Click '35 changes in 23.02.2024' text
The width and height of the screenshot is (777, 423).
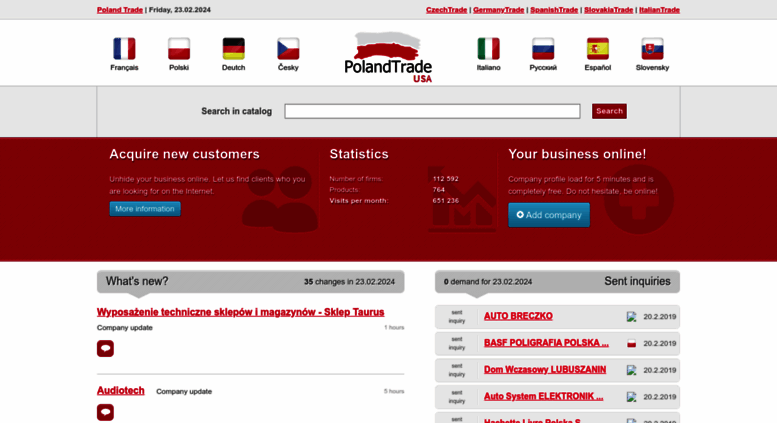point(349,282)
